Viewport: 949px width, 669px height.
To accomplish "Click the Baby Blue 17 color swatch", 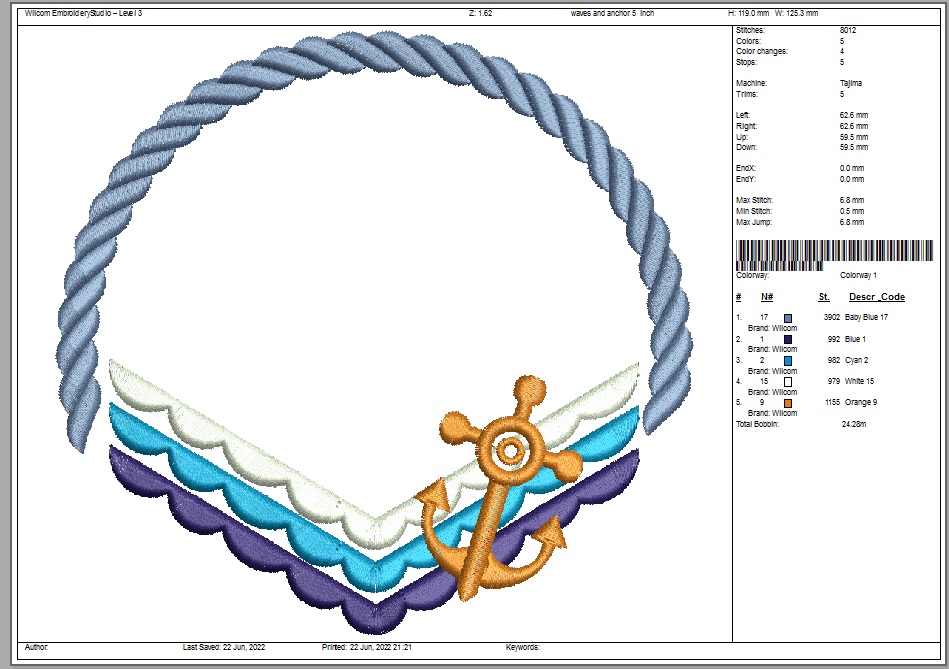I will (x=788, y=317).
